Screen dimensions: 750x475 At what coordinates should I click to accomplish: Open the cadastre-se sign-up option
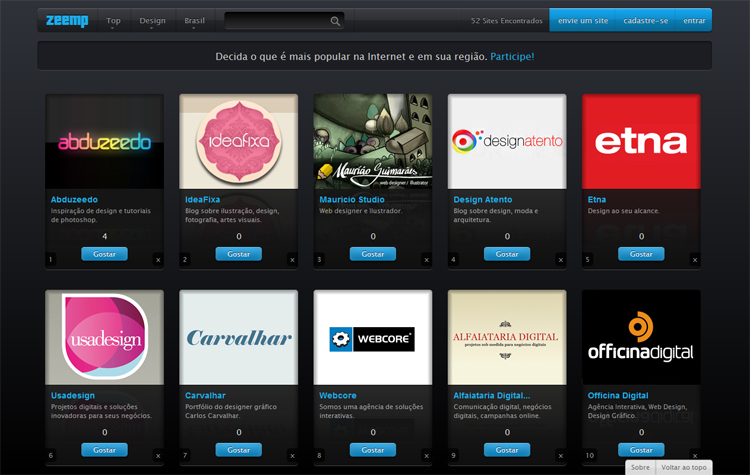click(645, 21)
